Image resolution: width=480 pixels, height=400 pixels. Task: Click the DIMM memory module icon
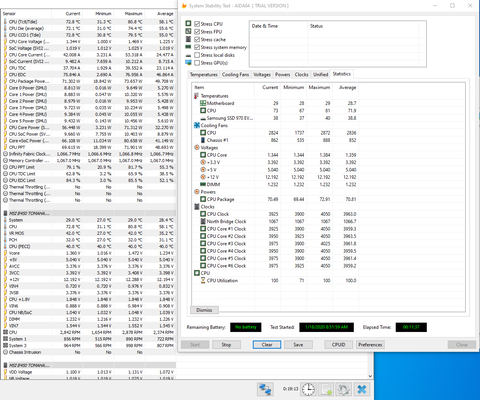coord(203,184)
